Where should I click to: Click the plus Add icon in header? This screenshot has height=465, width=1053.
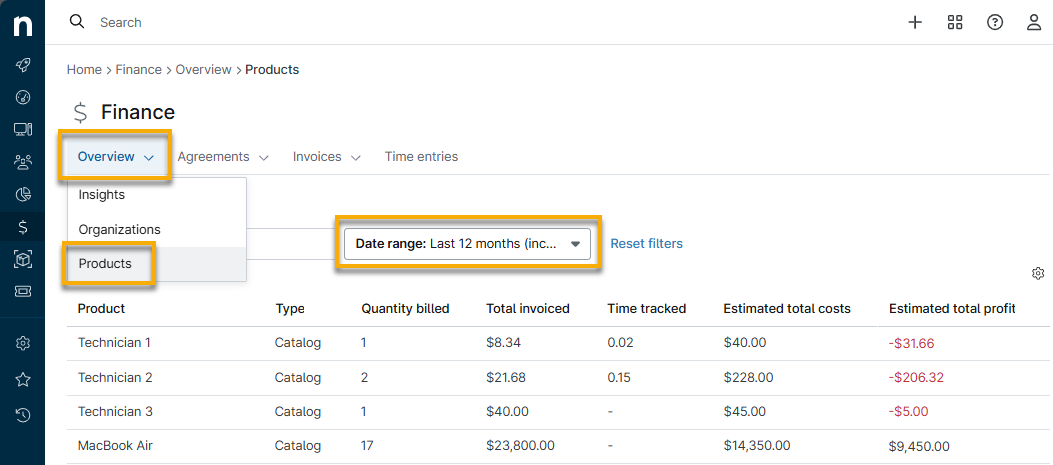coord(915,22)
